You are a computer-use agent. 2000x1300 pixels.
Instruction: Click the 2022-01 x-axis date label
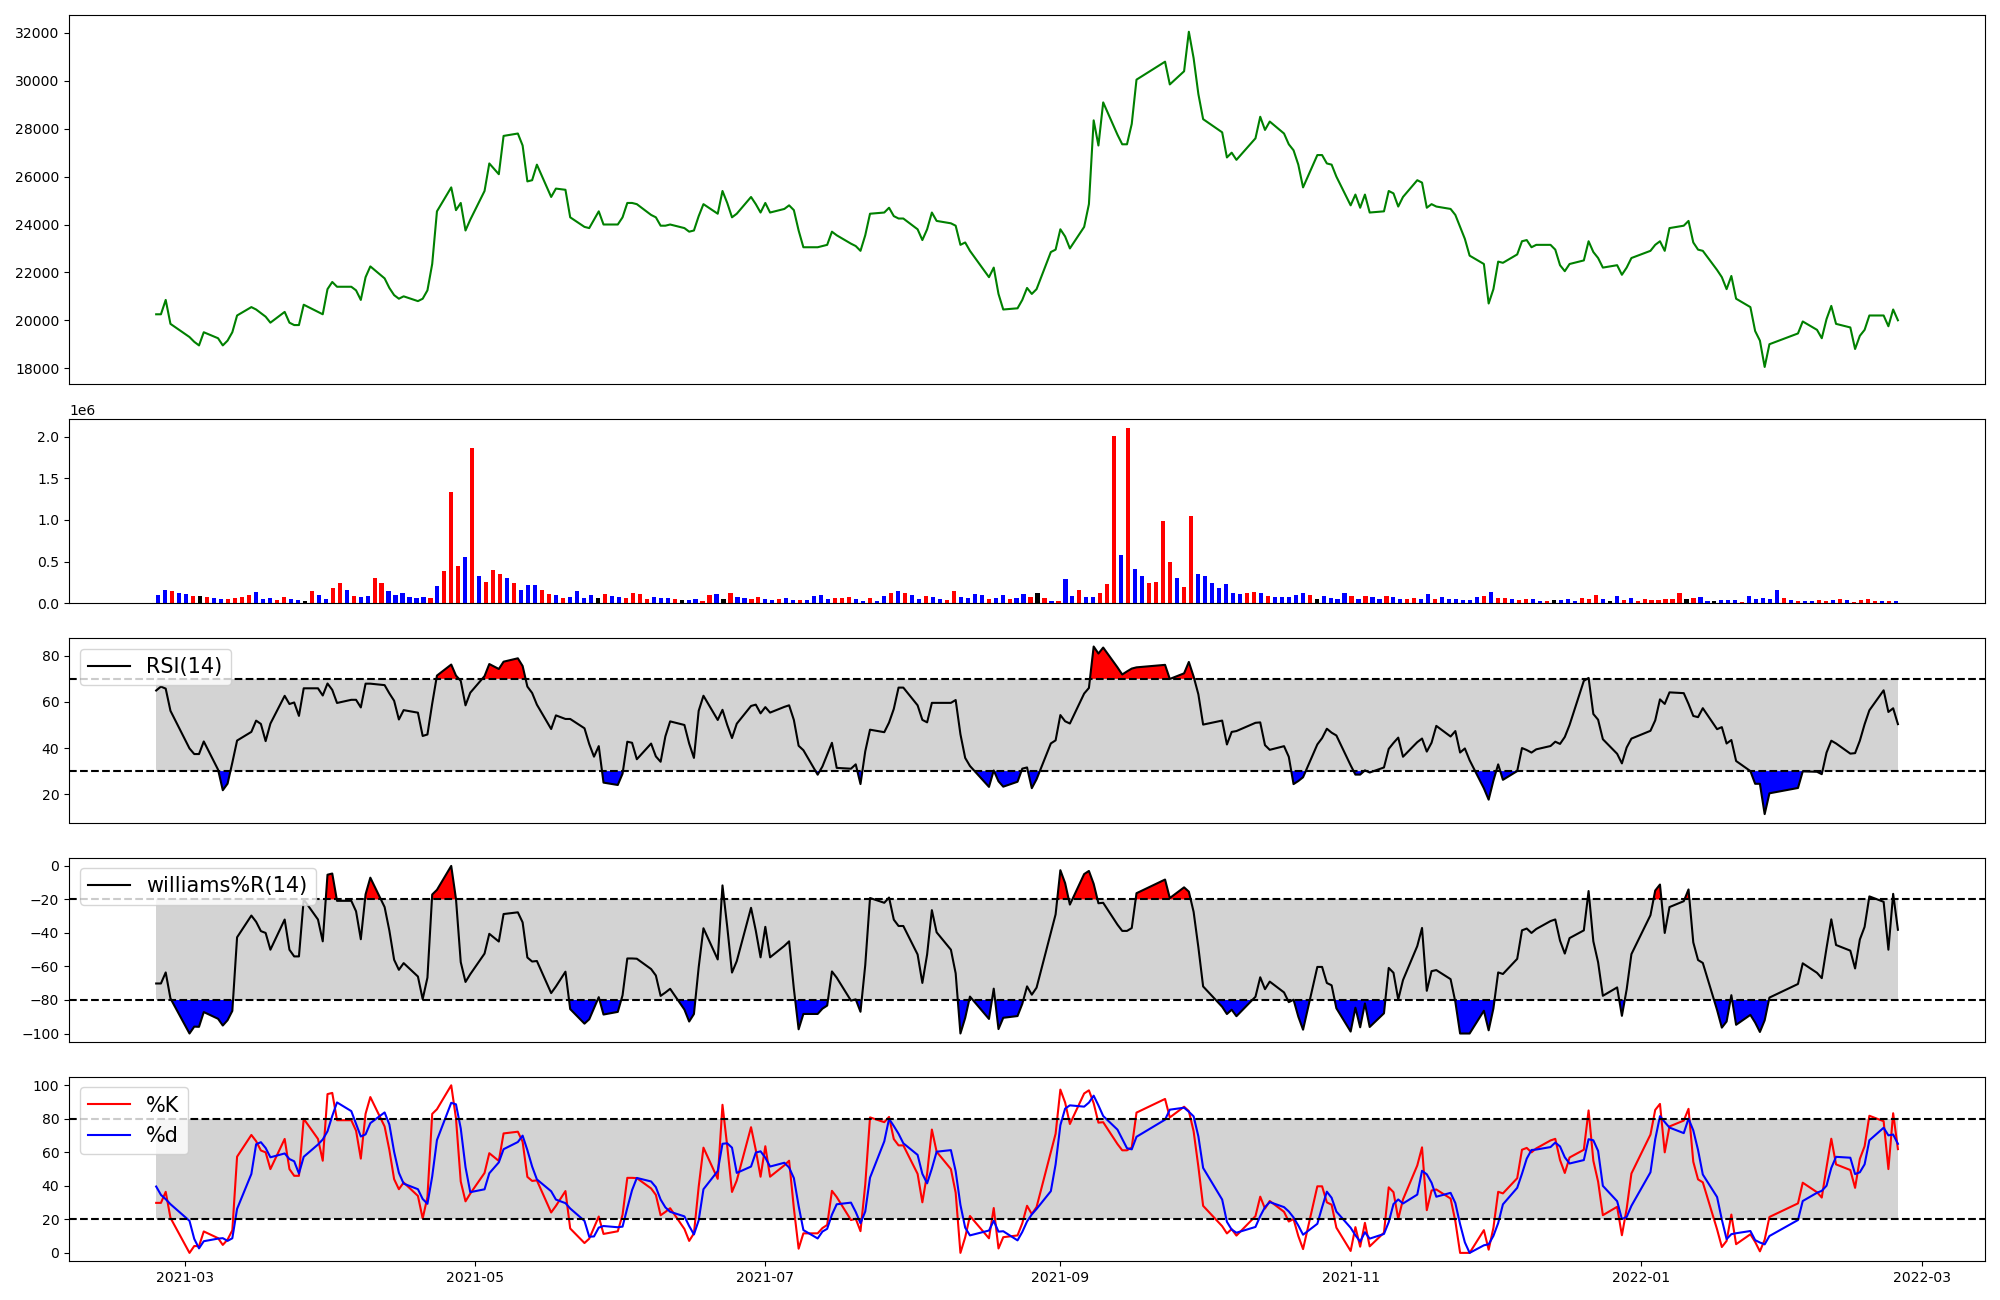1641,1277
